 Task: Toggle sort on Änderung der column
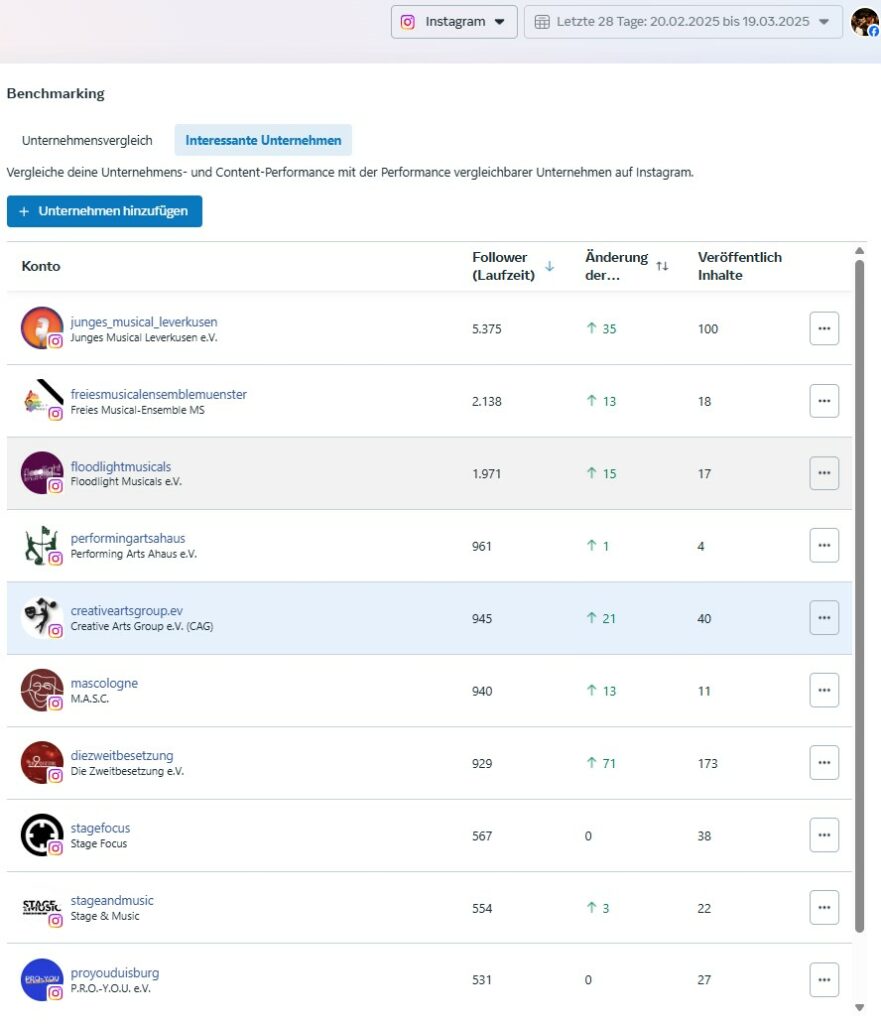tap(662, 266)
